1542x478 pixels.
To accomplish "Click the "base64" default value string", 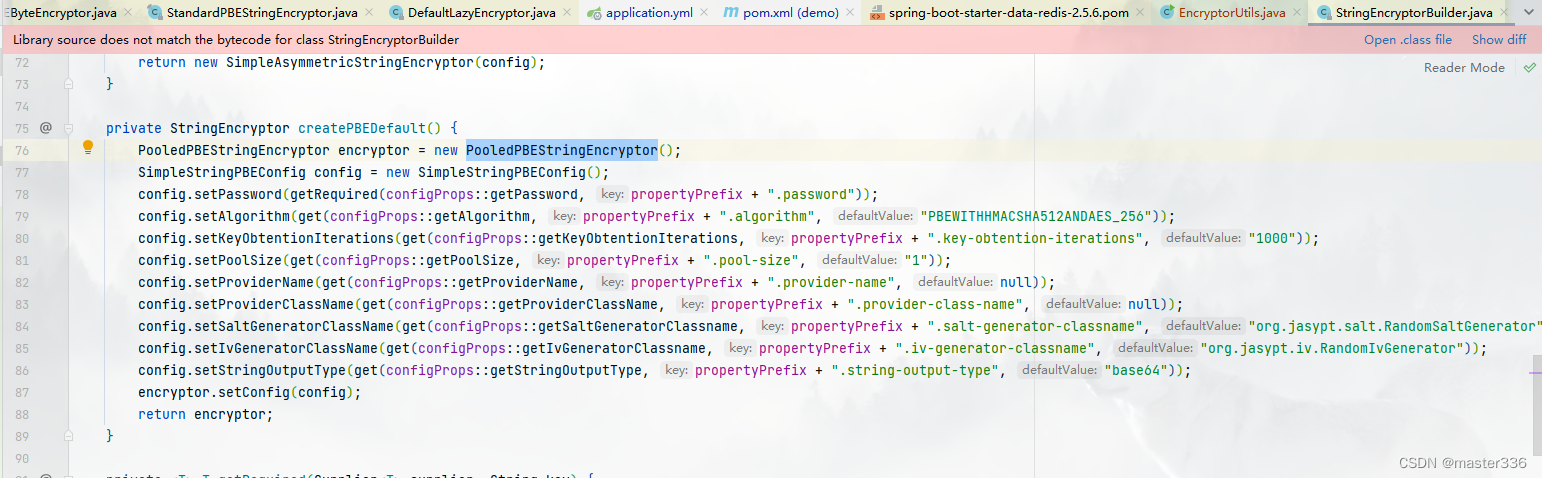I will tap(1138, 370).
